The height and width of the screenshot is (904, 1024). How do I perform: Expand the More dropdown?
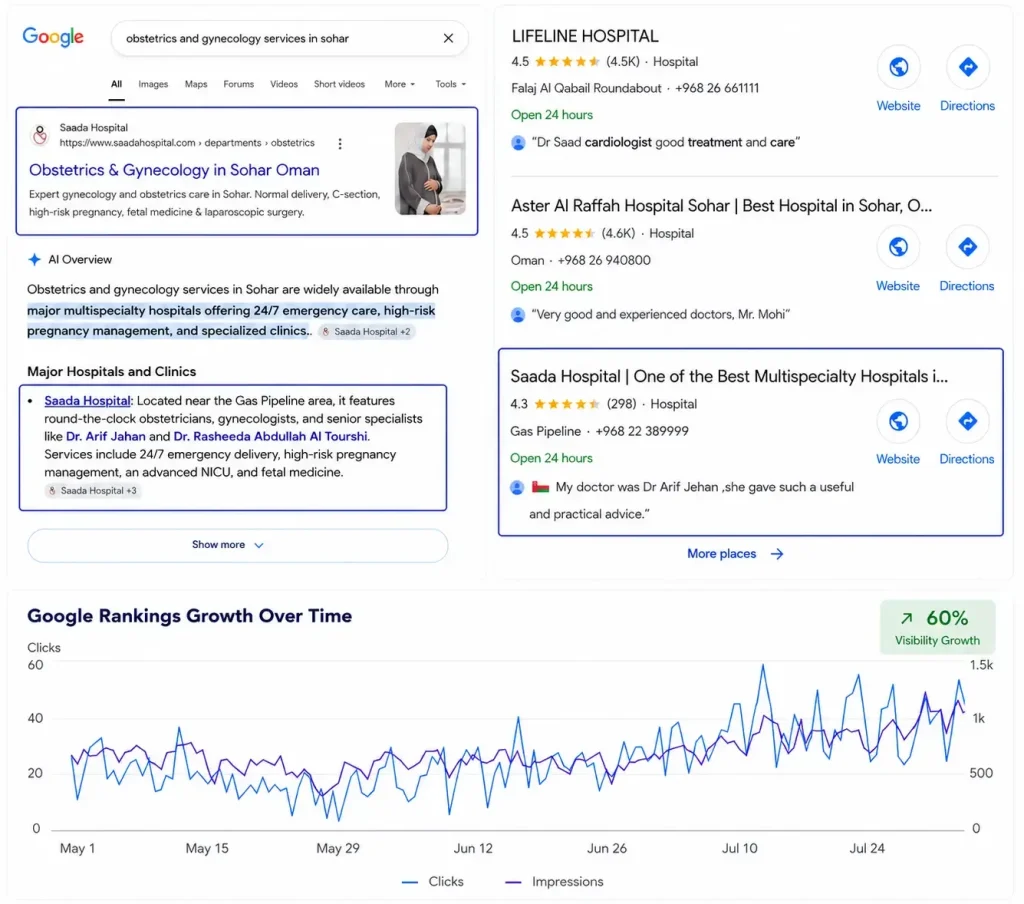(x=399, y=84)
